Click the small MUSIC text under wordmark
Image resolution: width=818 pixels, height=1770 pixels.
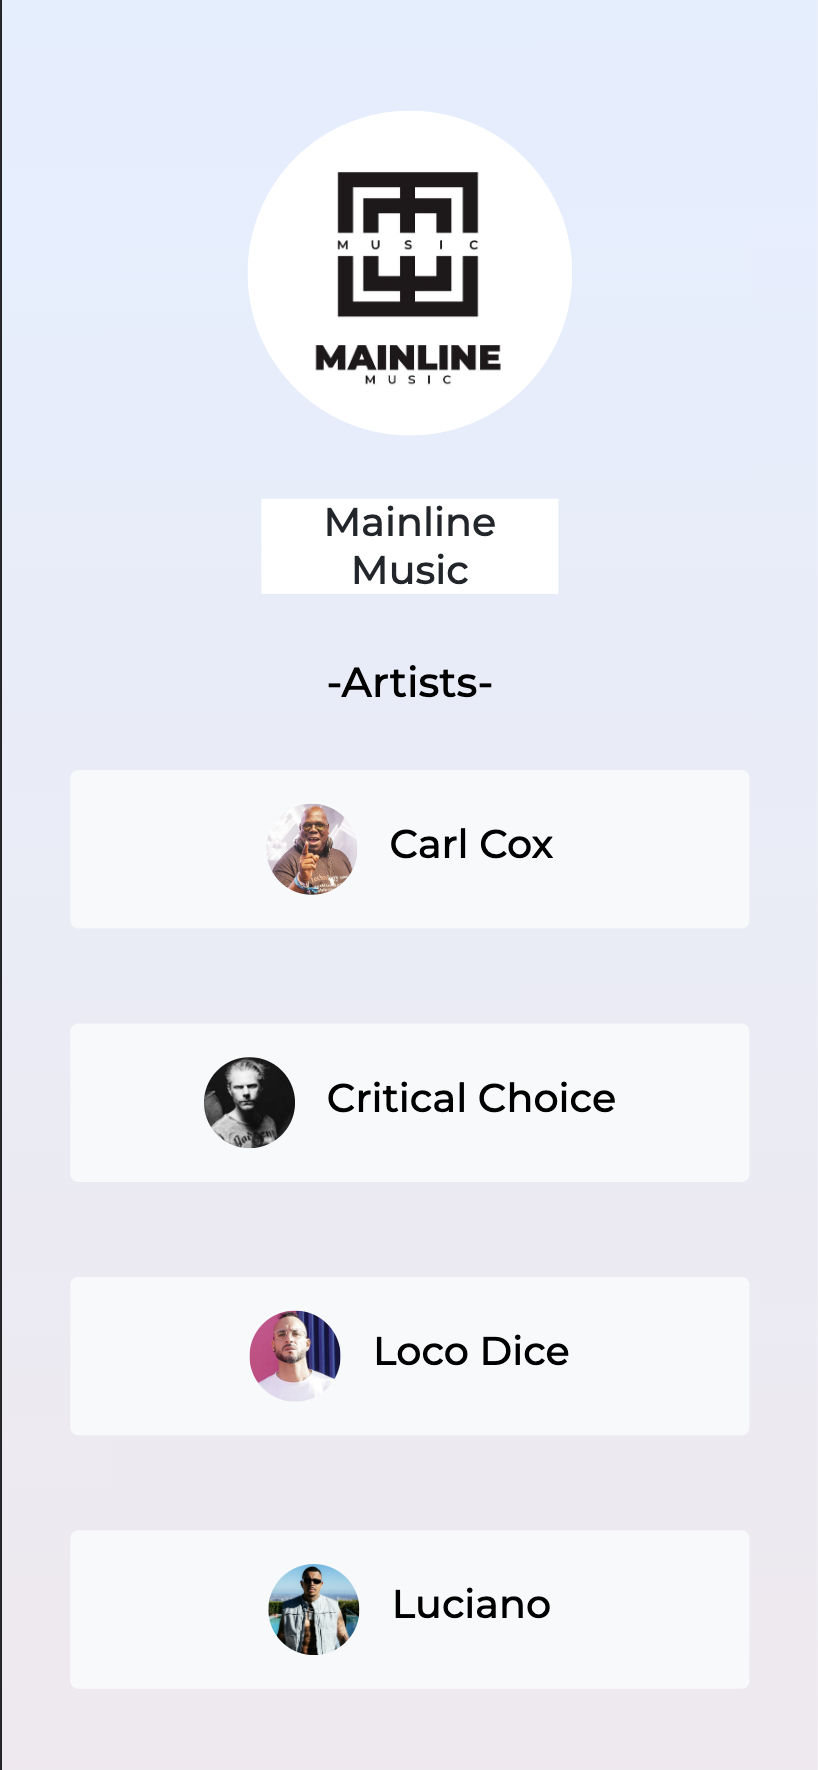[x=408, y=380]
